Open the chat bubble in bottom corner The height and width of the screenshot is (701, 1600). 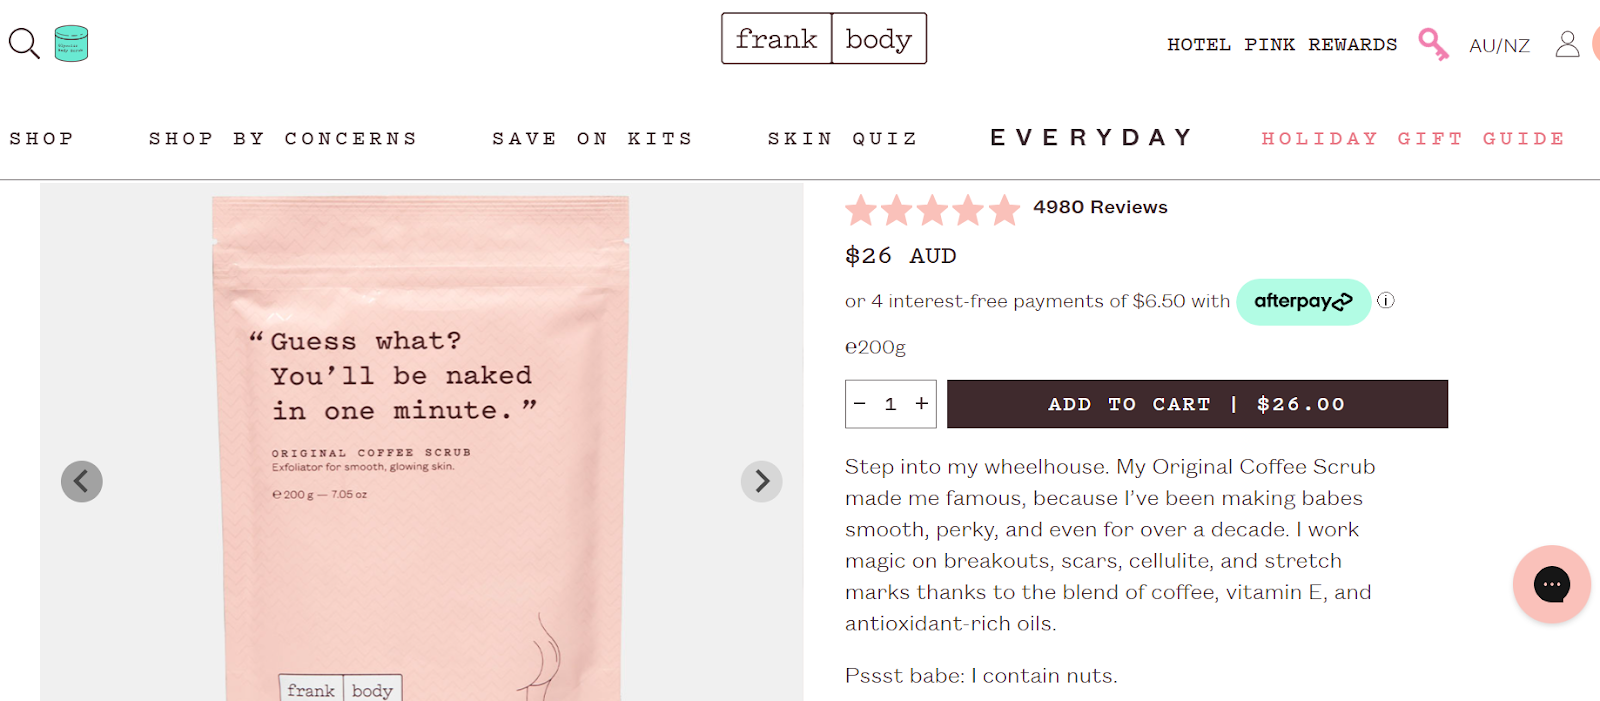(1551, 584)
